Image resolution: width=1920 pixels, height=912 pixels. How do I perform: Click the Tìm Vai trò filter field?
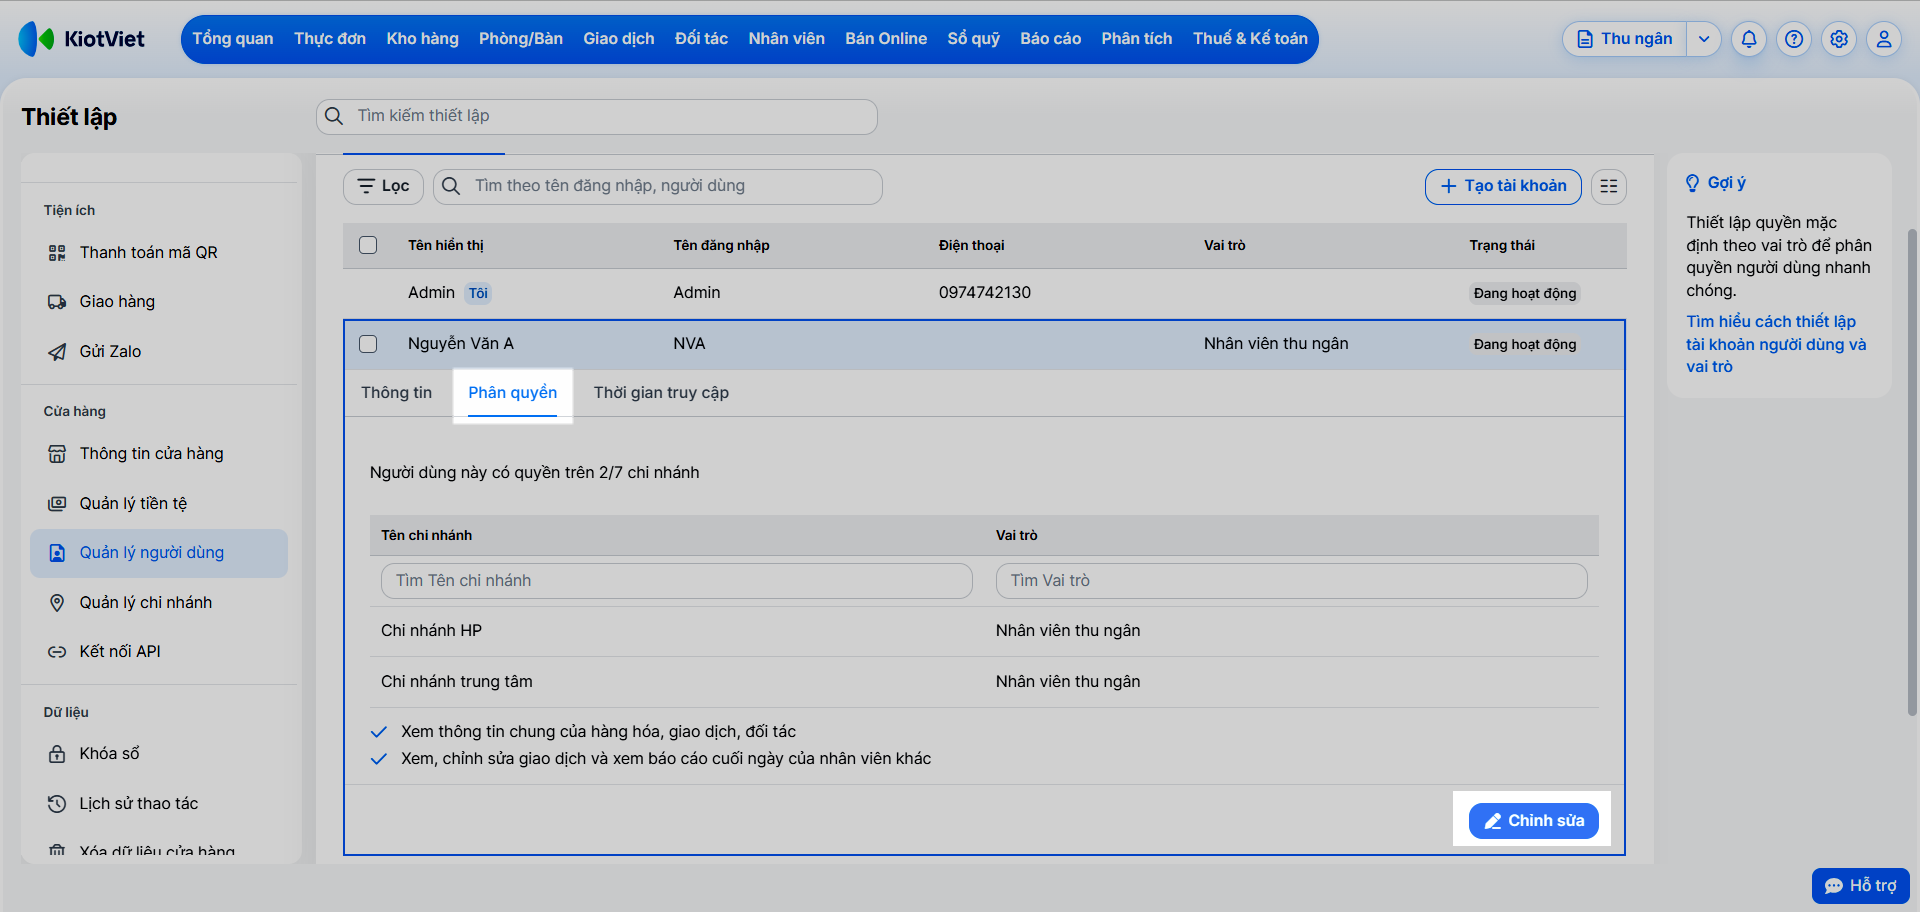1292,581
